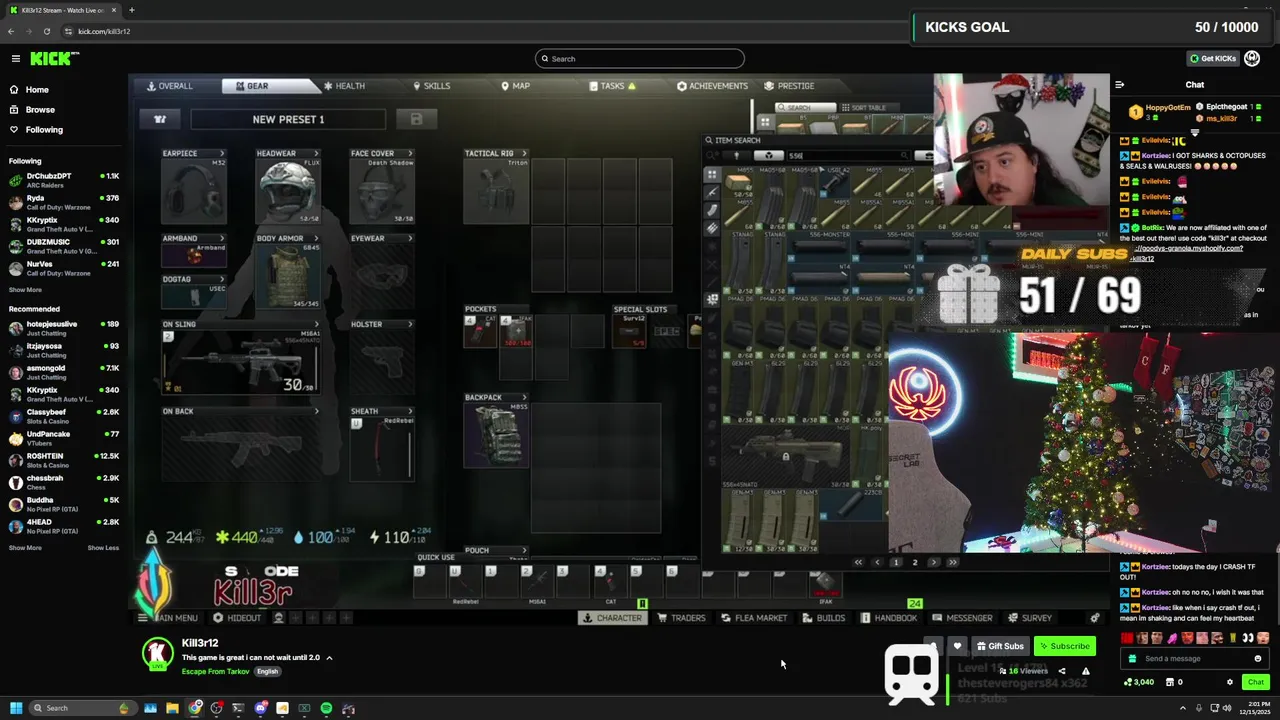Screen dimensions: 1280x720
Task: Open DUBZMUSIC channel in the Following list
Action: 64,247
